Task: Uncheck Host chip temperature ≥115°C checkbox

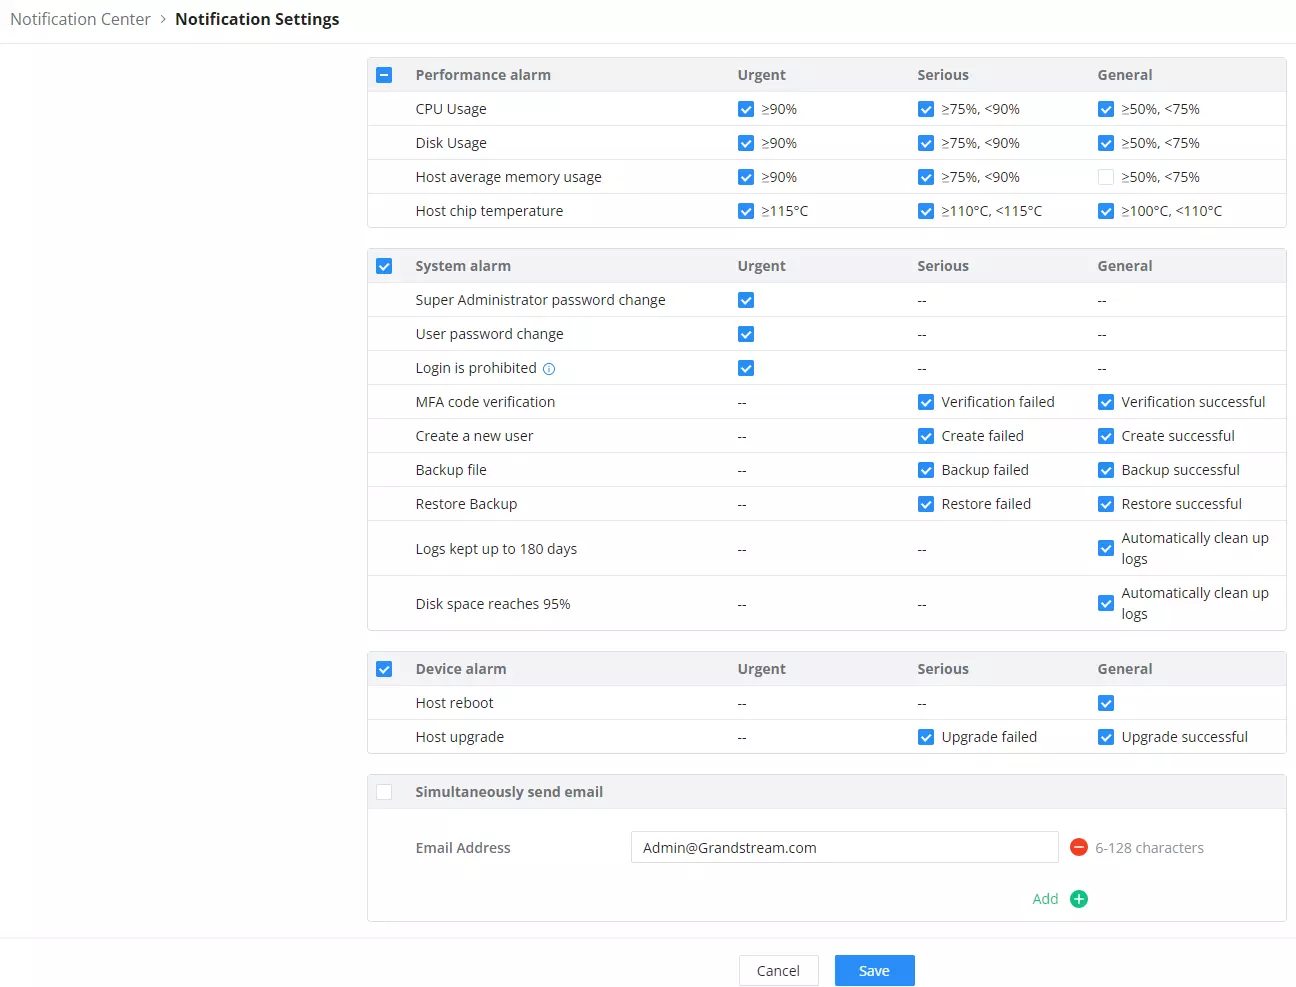Action: (746, 211)
